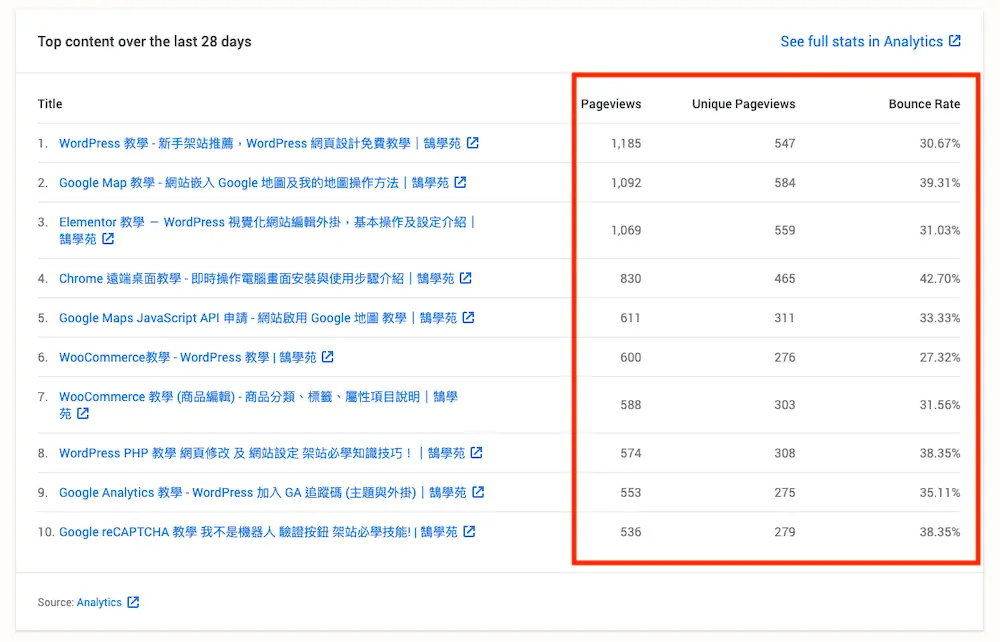Select unique pageviews value "465"

(x=785, y=279)
